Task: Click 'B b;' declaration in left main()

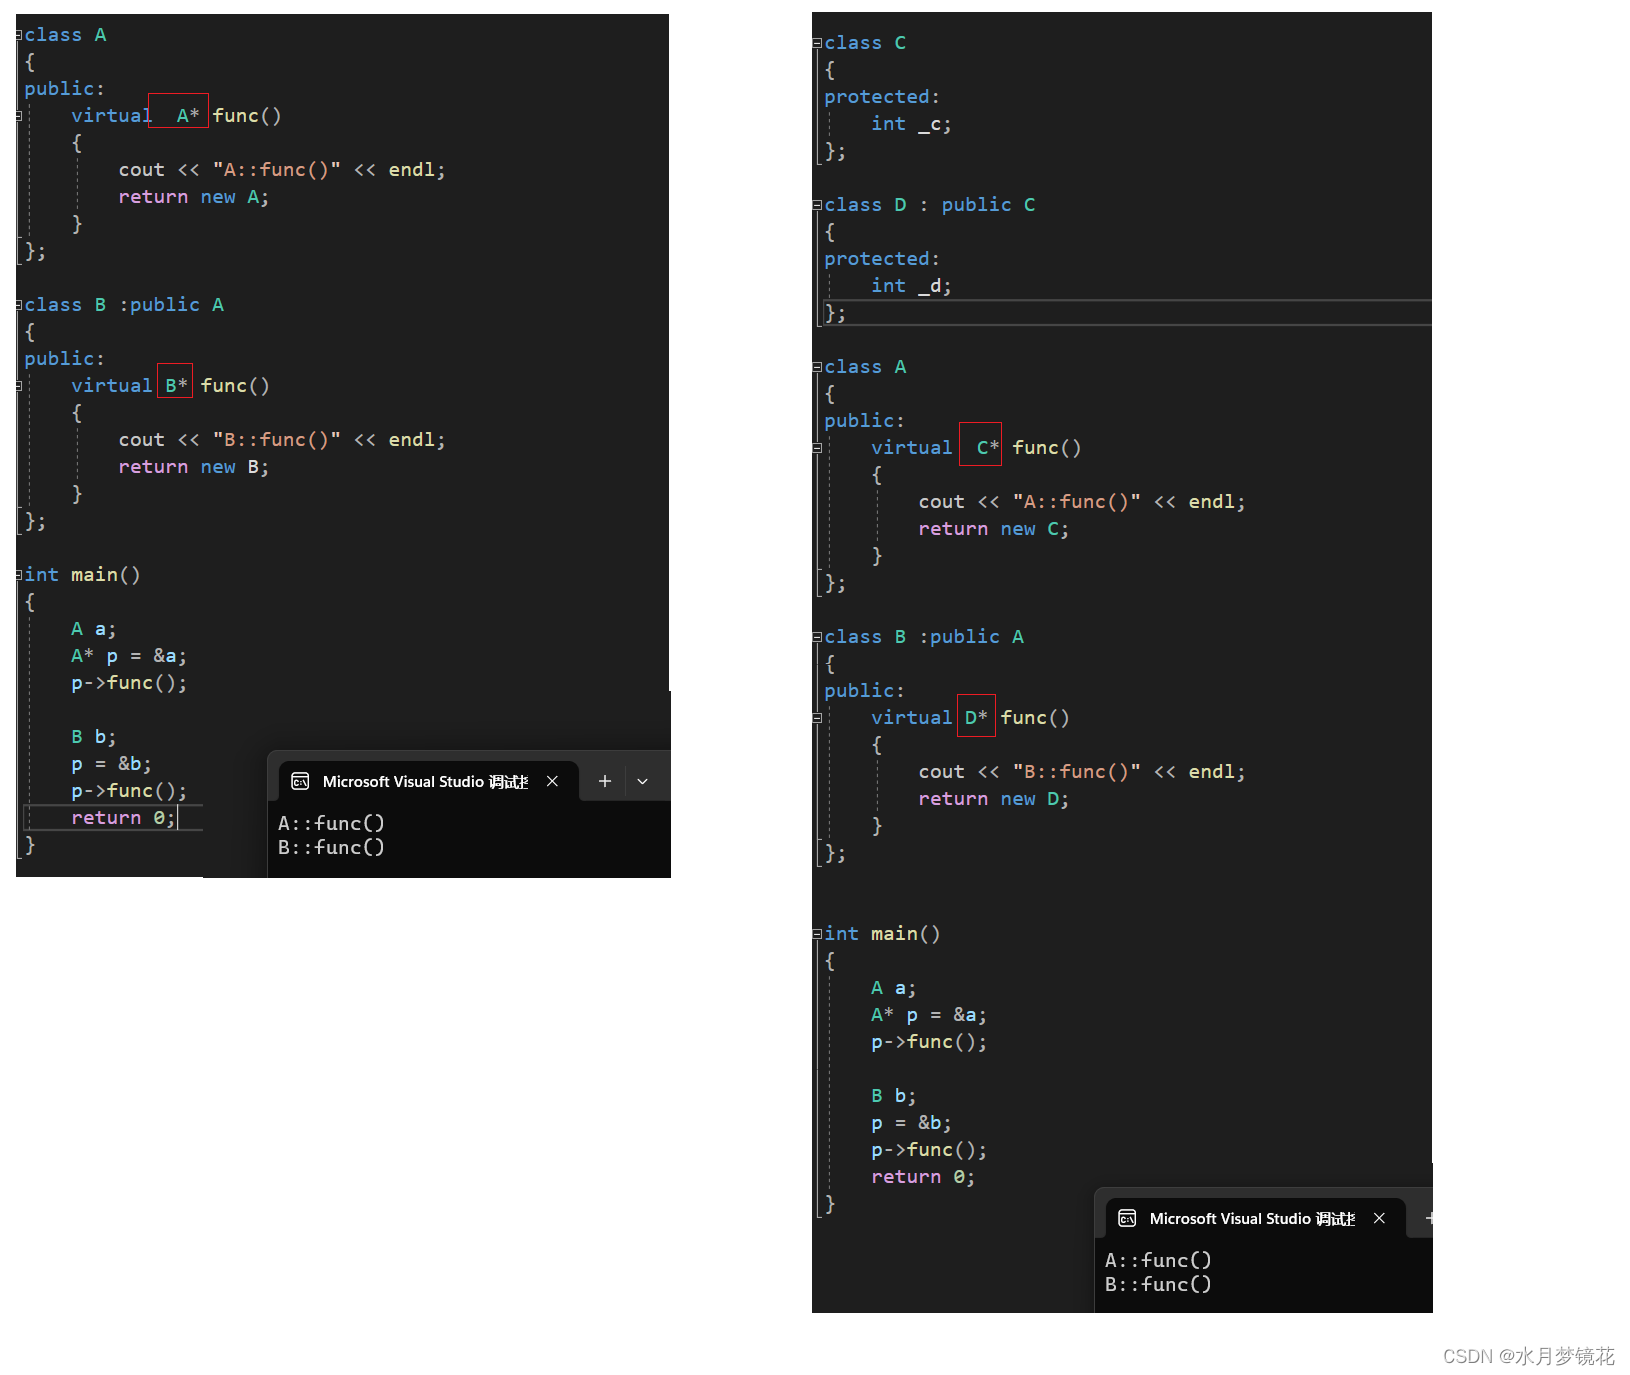Action: click(94, 737)
